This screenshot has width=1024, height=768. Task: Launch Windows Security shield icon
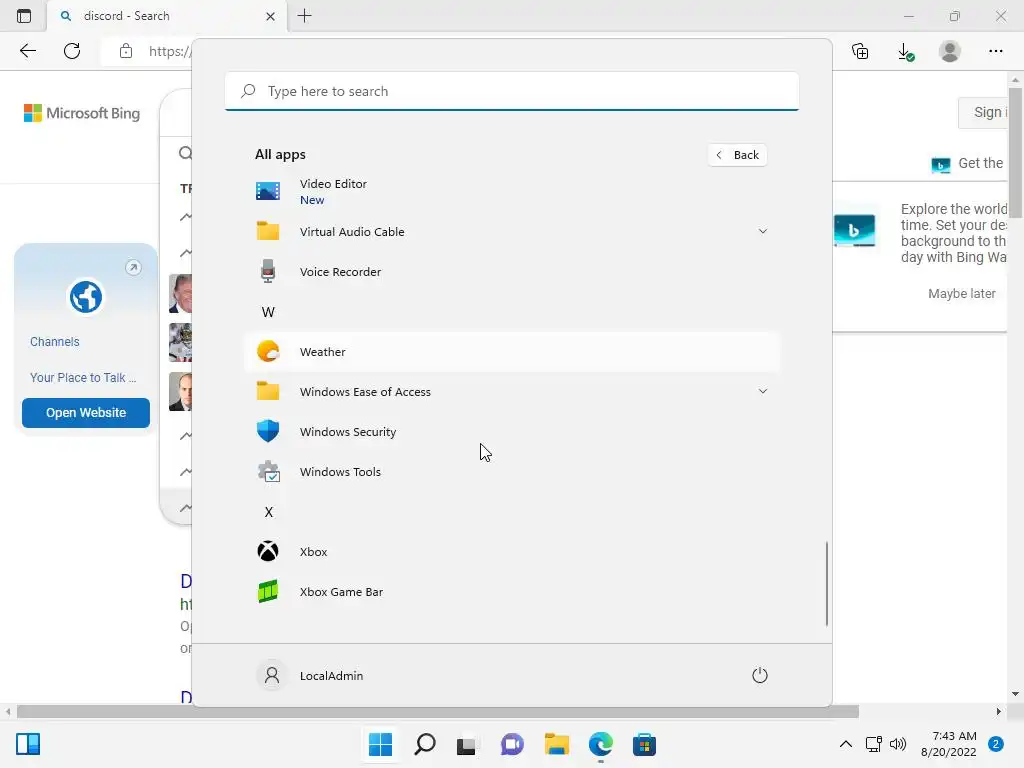(x=268, y=431)
